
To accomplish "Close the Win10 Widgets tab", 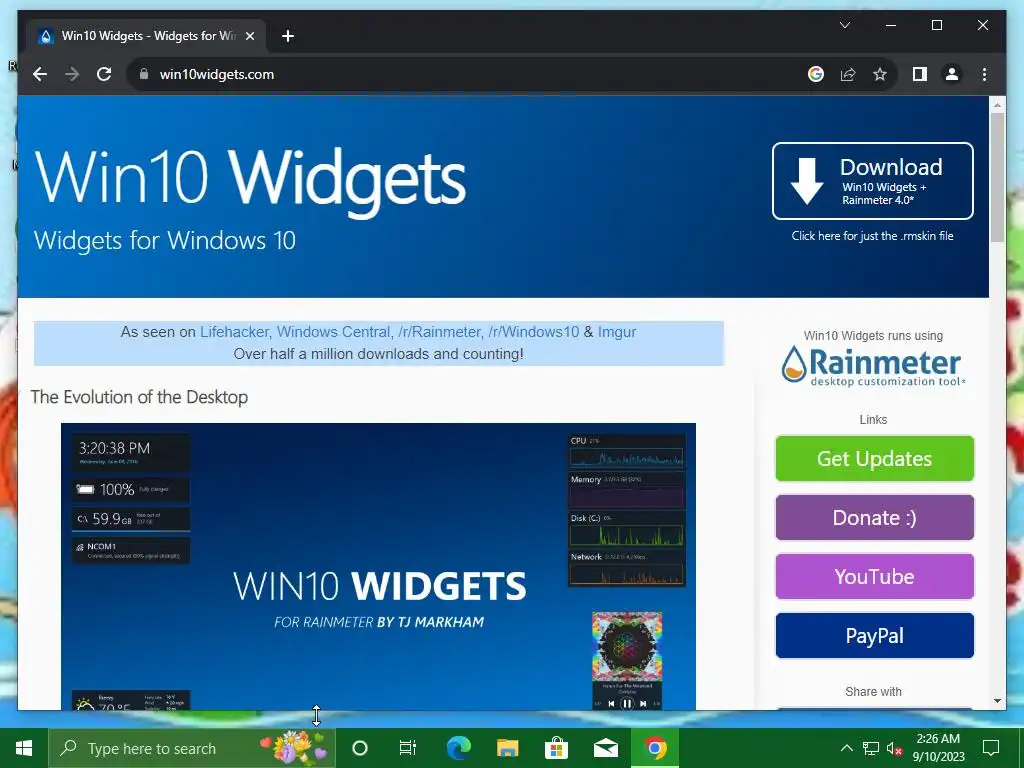I will pos(249,36).
